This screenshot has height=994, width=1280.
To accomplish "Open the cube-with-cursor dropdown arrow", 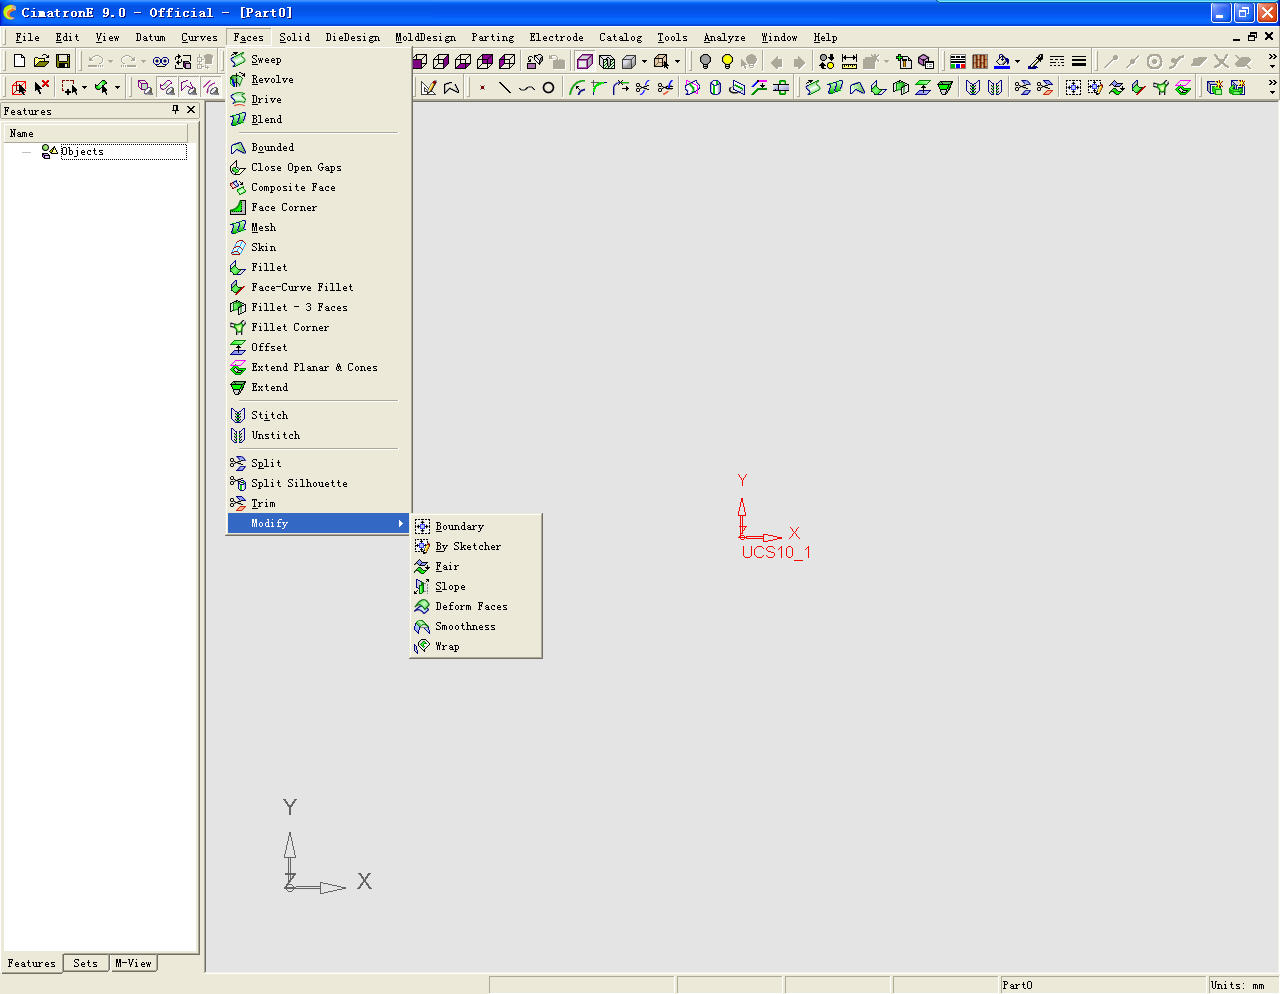I will coord(677,61).
